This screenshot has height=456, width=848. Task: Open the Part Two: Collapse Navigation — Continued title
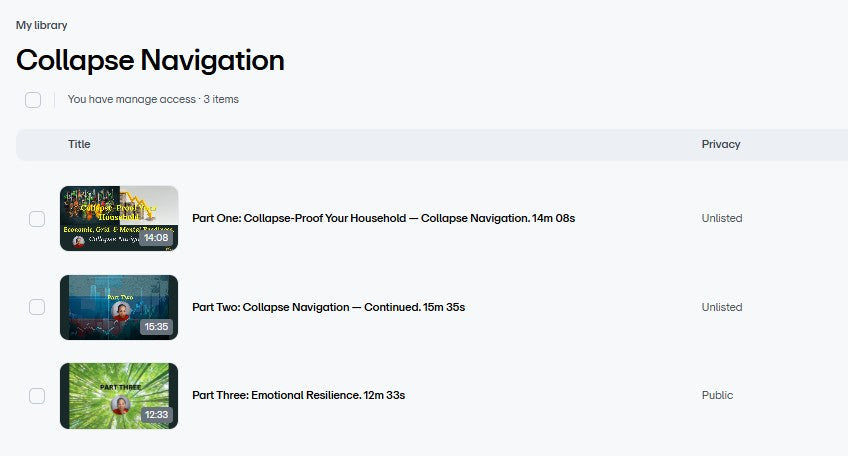click(x=328, y=307)
